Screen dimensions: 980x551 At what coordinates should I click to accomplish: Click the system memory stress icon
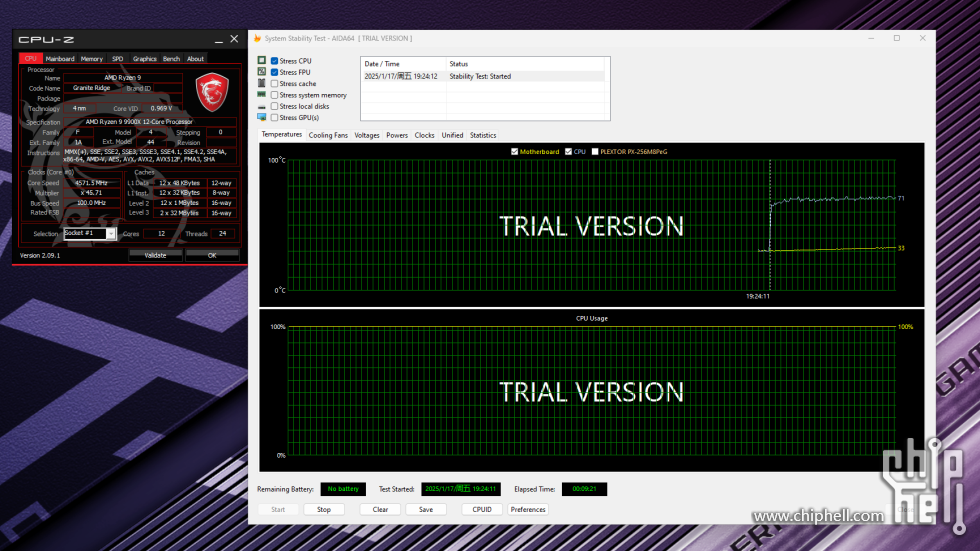(262, 94)
